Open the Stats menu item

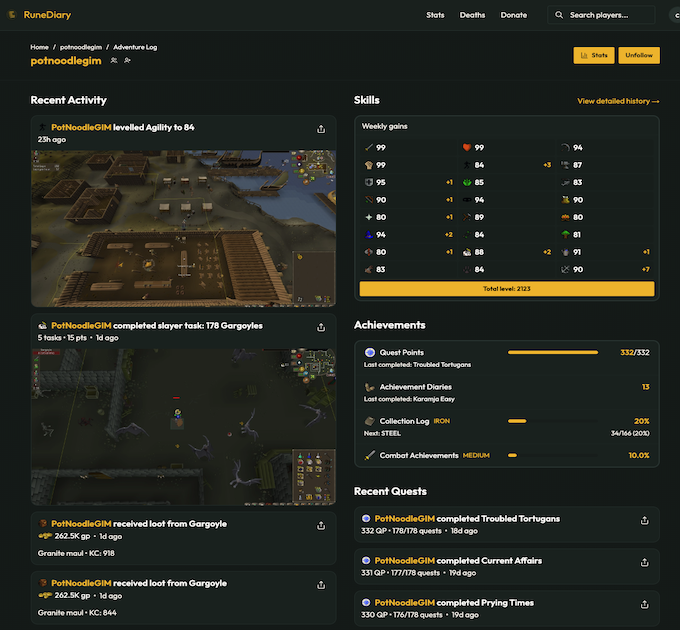pyautogui.click(x=435, y=15)
